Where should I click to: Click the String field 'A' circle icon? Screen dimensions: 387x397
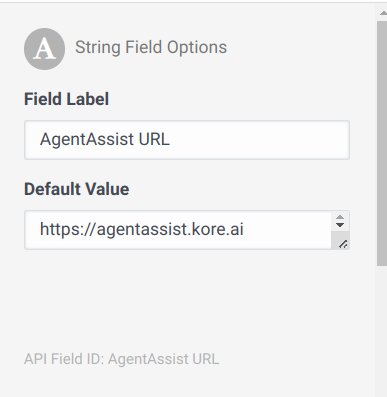(44, 49)
